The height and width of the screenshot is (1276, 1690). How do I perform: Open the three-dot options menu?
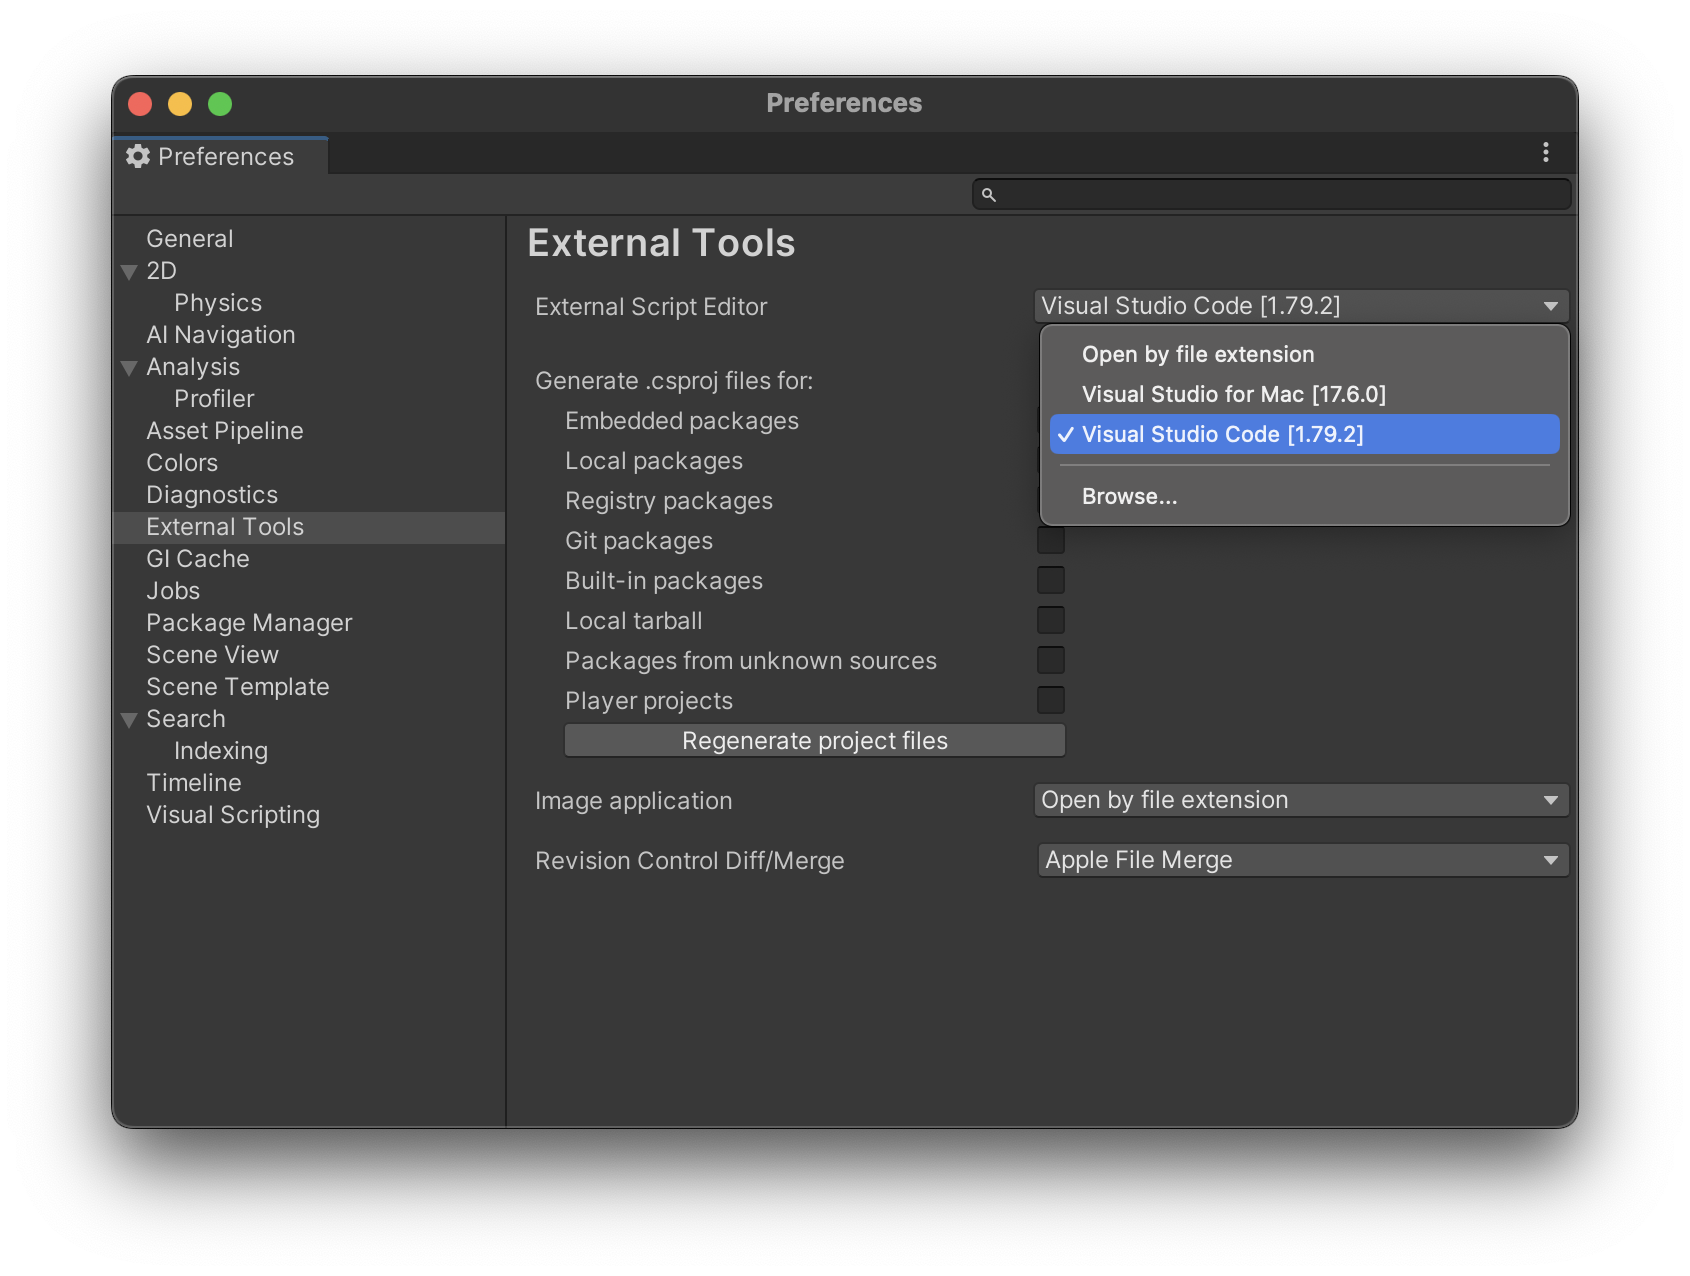click(x=1545, y=152)
